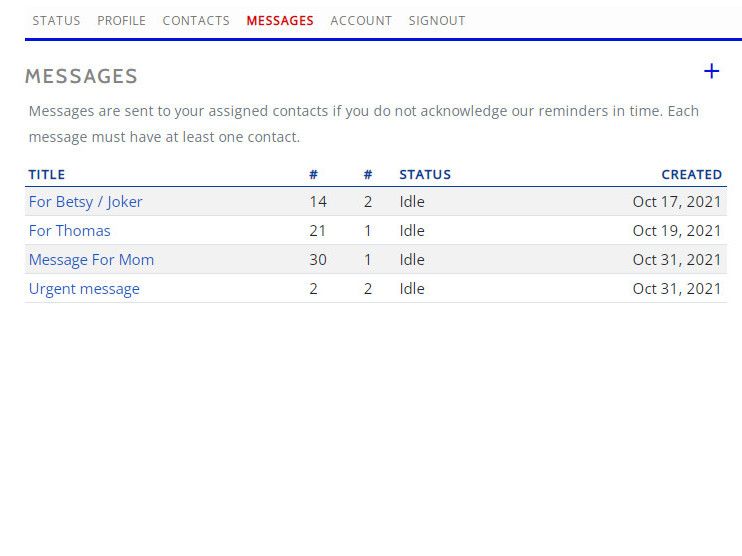
Task: Click the Idle status of Urgent message
Action: click(412, 289)
